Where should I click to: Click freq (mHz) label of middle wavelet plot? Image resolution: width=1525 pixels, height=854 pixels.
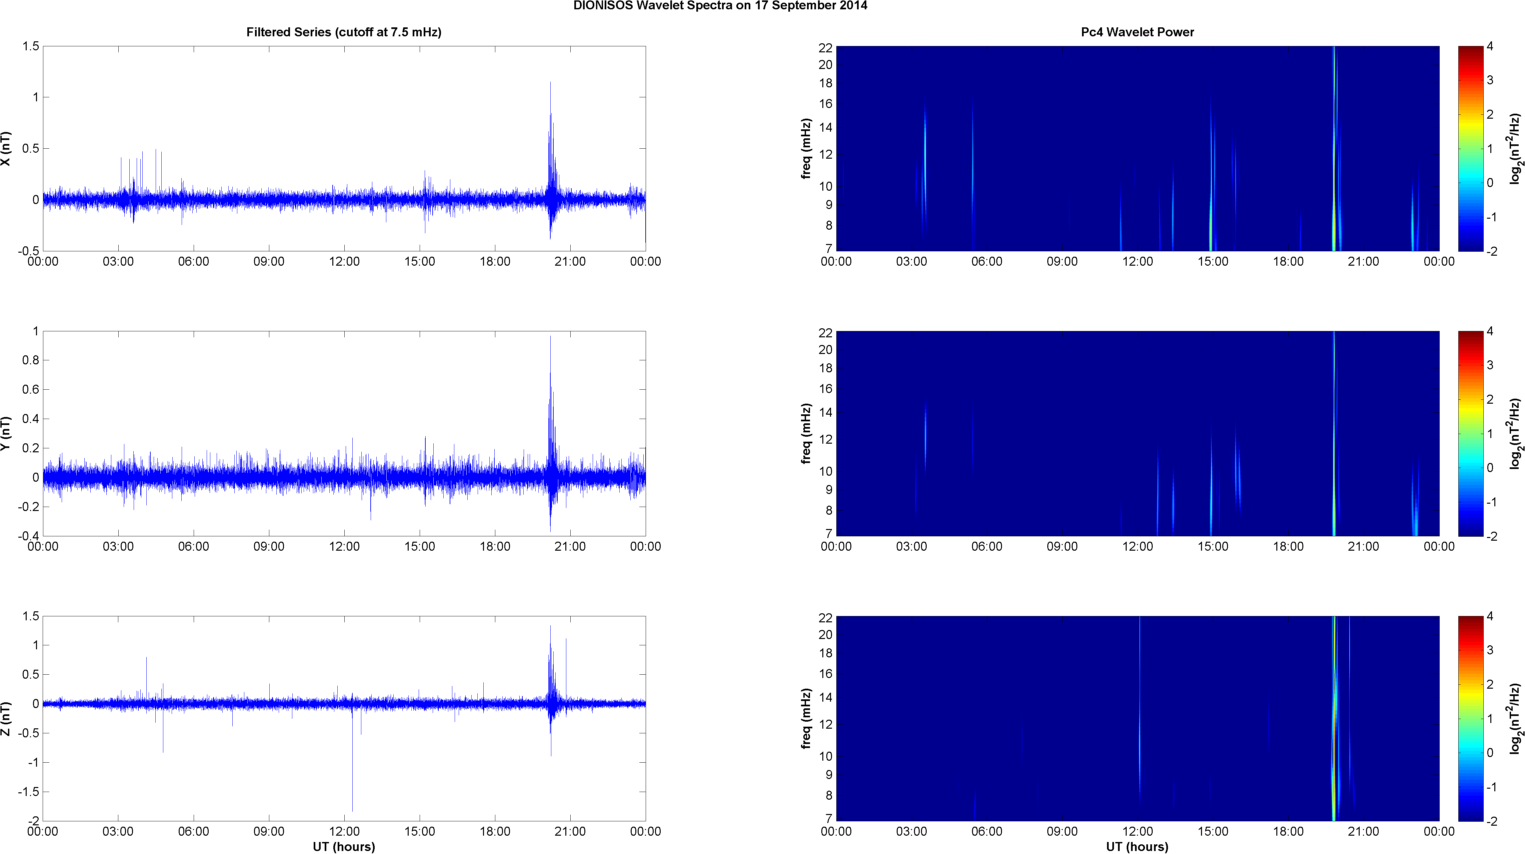806,434
